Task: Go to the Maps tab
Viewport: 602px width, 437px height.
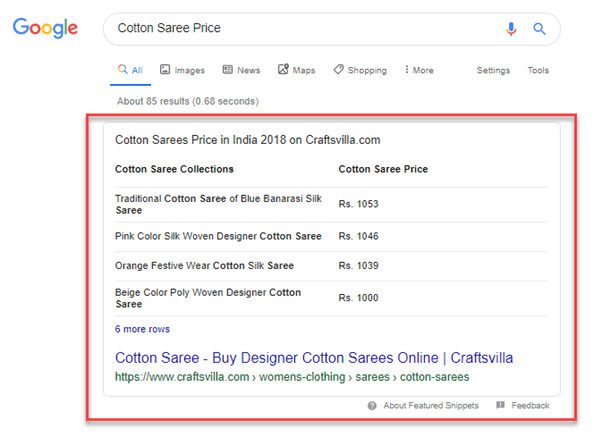Action: pos(296,70)
